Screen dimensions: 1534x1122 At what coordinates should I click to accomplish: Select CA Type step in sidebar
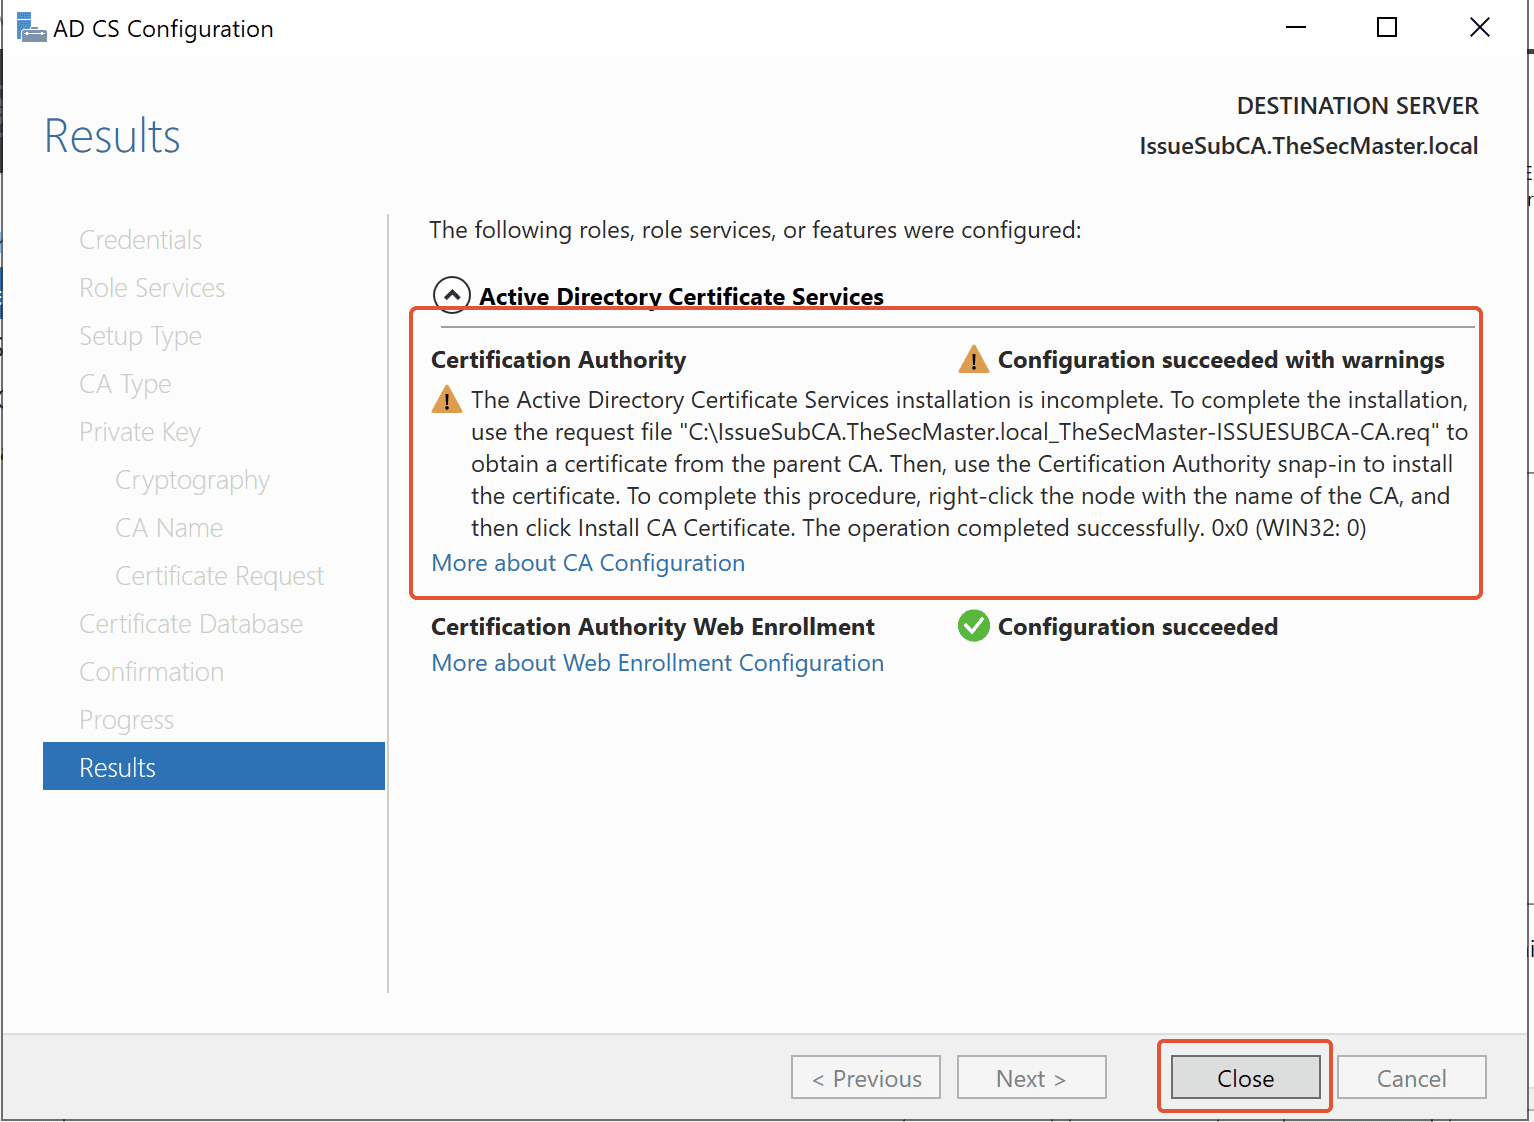(x=125, y=384)
